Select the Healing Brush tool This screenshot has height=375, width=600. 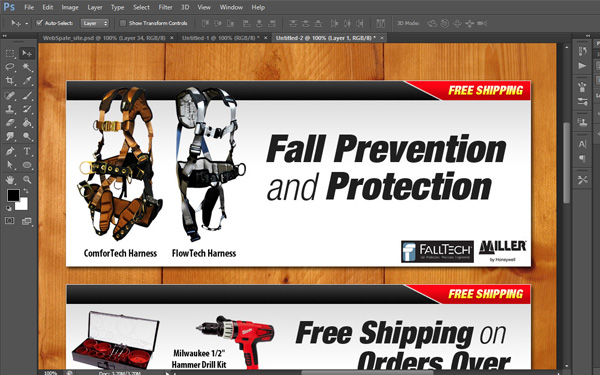click(10, 95)
